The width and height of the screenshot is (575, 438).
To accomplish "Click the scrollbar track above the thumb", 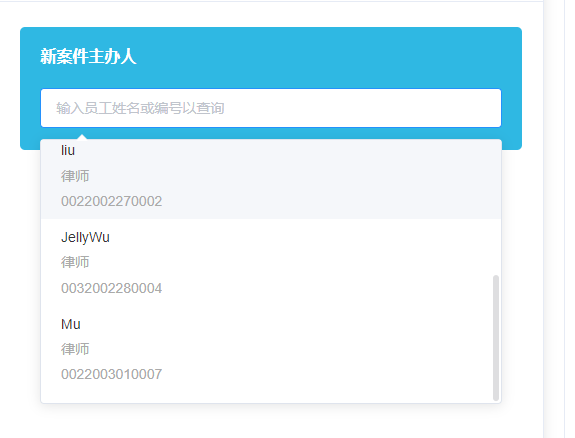I will click(x=496, y=207).
